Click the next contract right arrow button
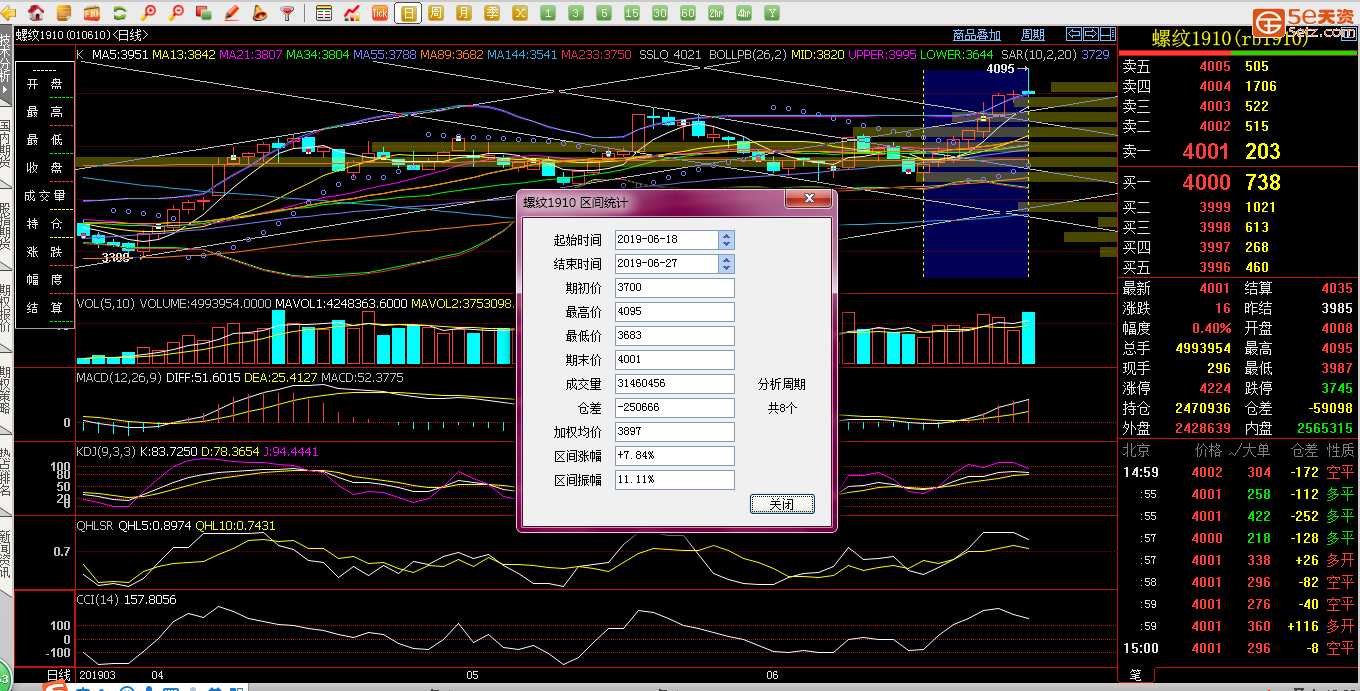The image size is (1360, 691). pyautogui.click(x=1090, y=34)
